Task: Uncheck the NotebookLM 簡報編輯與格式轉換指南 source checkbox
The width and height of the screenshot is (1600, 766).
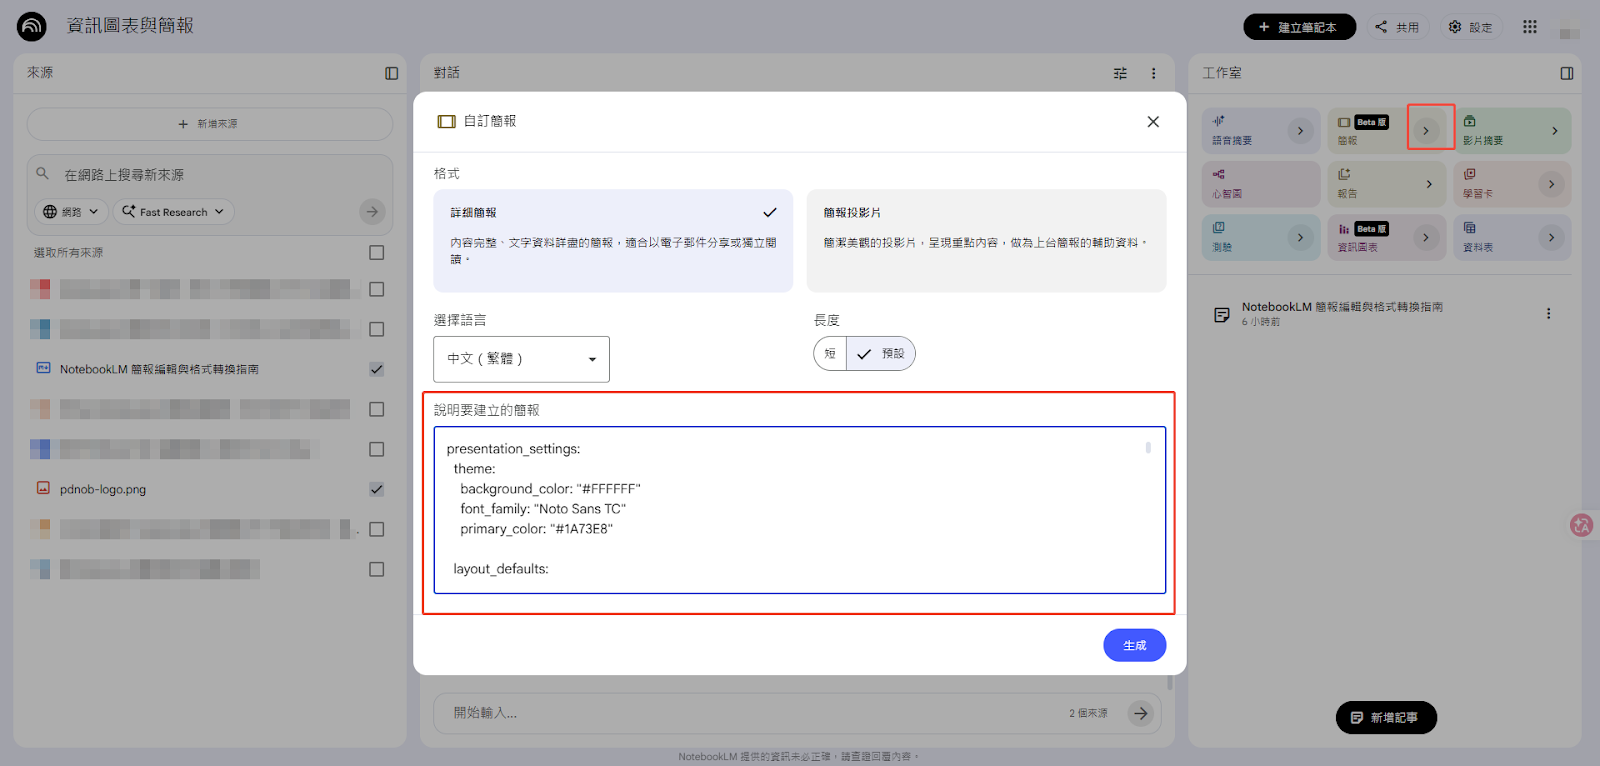Action: click(376, 369)
